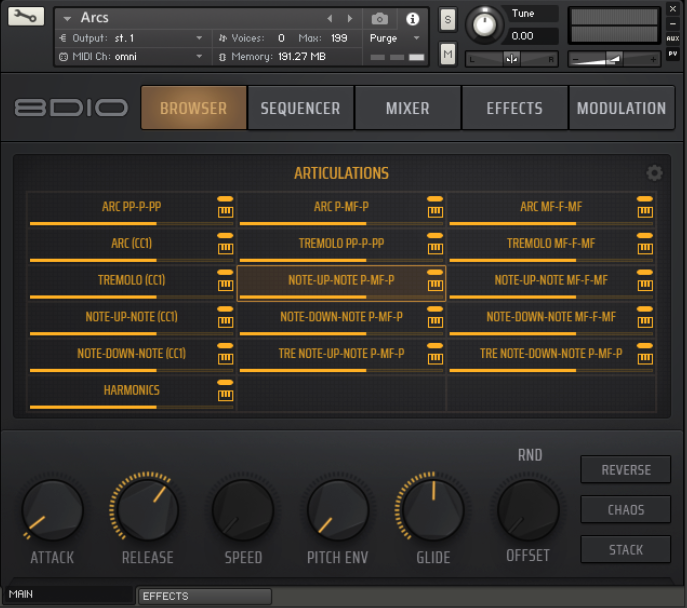Click keyboard icon for TRE NOTE-UP-NOTE P-MF-P
The height and width of the screenshot is (608, 687).
(435, 359)
